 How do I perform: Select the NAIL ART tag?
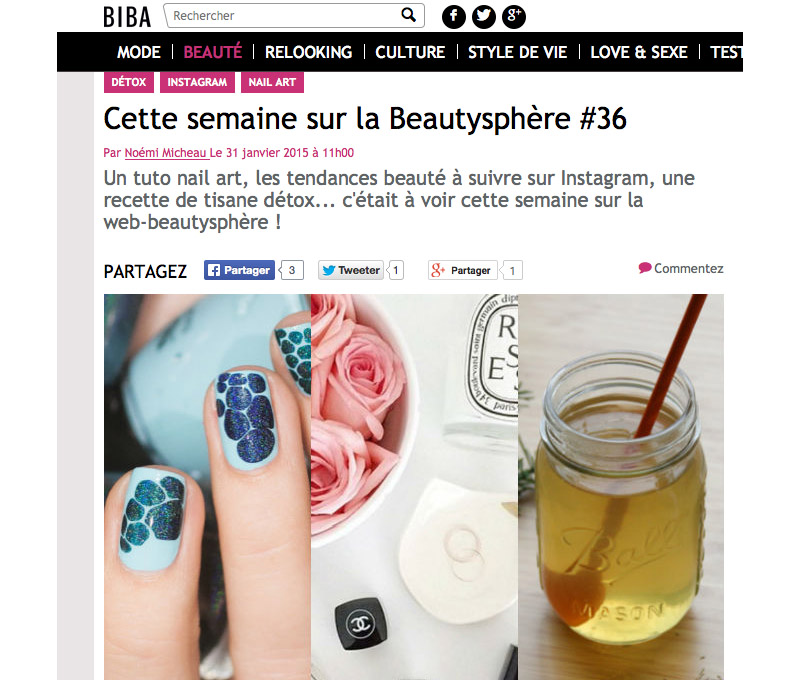(x=272, y=82)
